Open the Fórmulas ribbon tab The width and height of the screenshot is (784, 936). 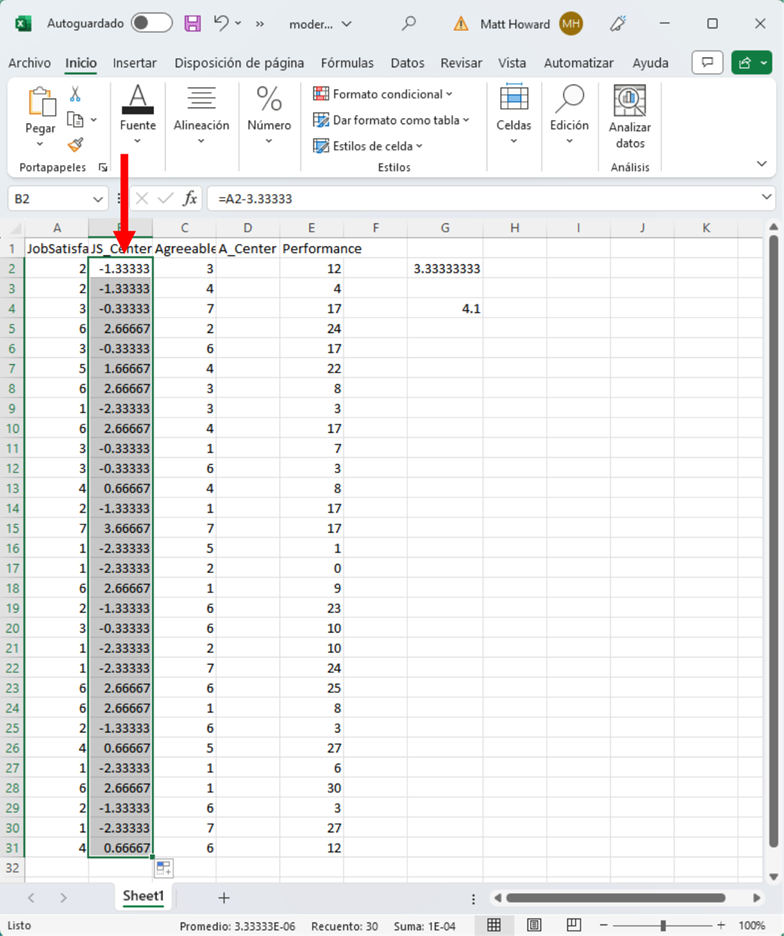tap(349, 63)
